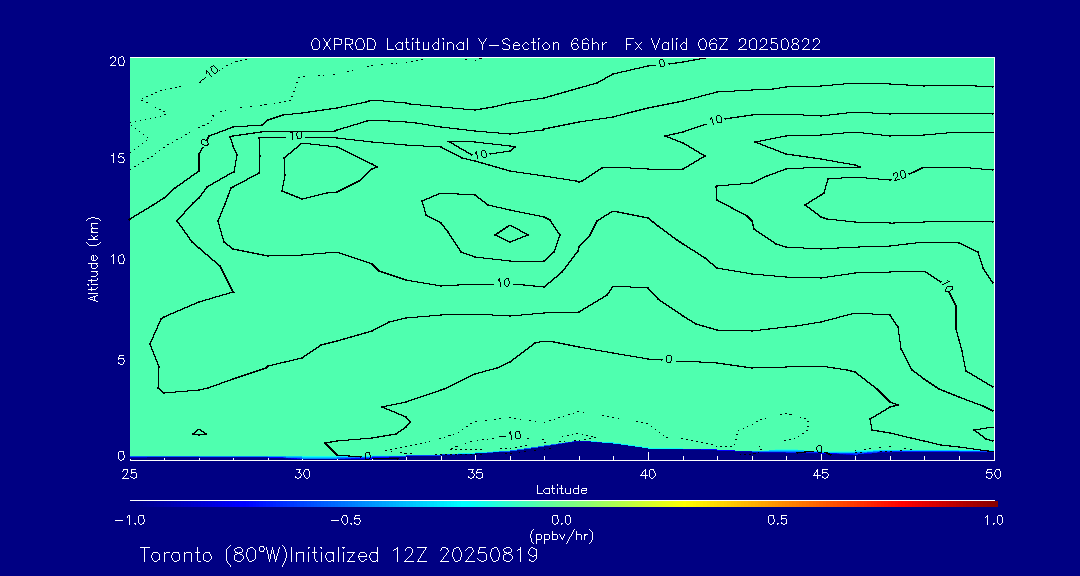This screenshot has height=576, width=1080.
Task: Click the small diamond-shaped contour near 11 km
Action: point(511,234)
